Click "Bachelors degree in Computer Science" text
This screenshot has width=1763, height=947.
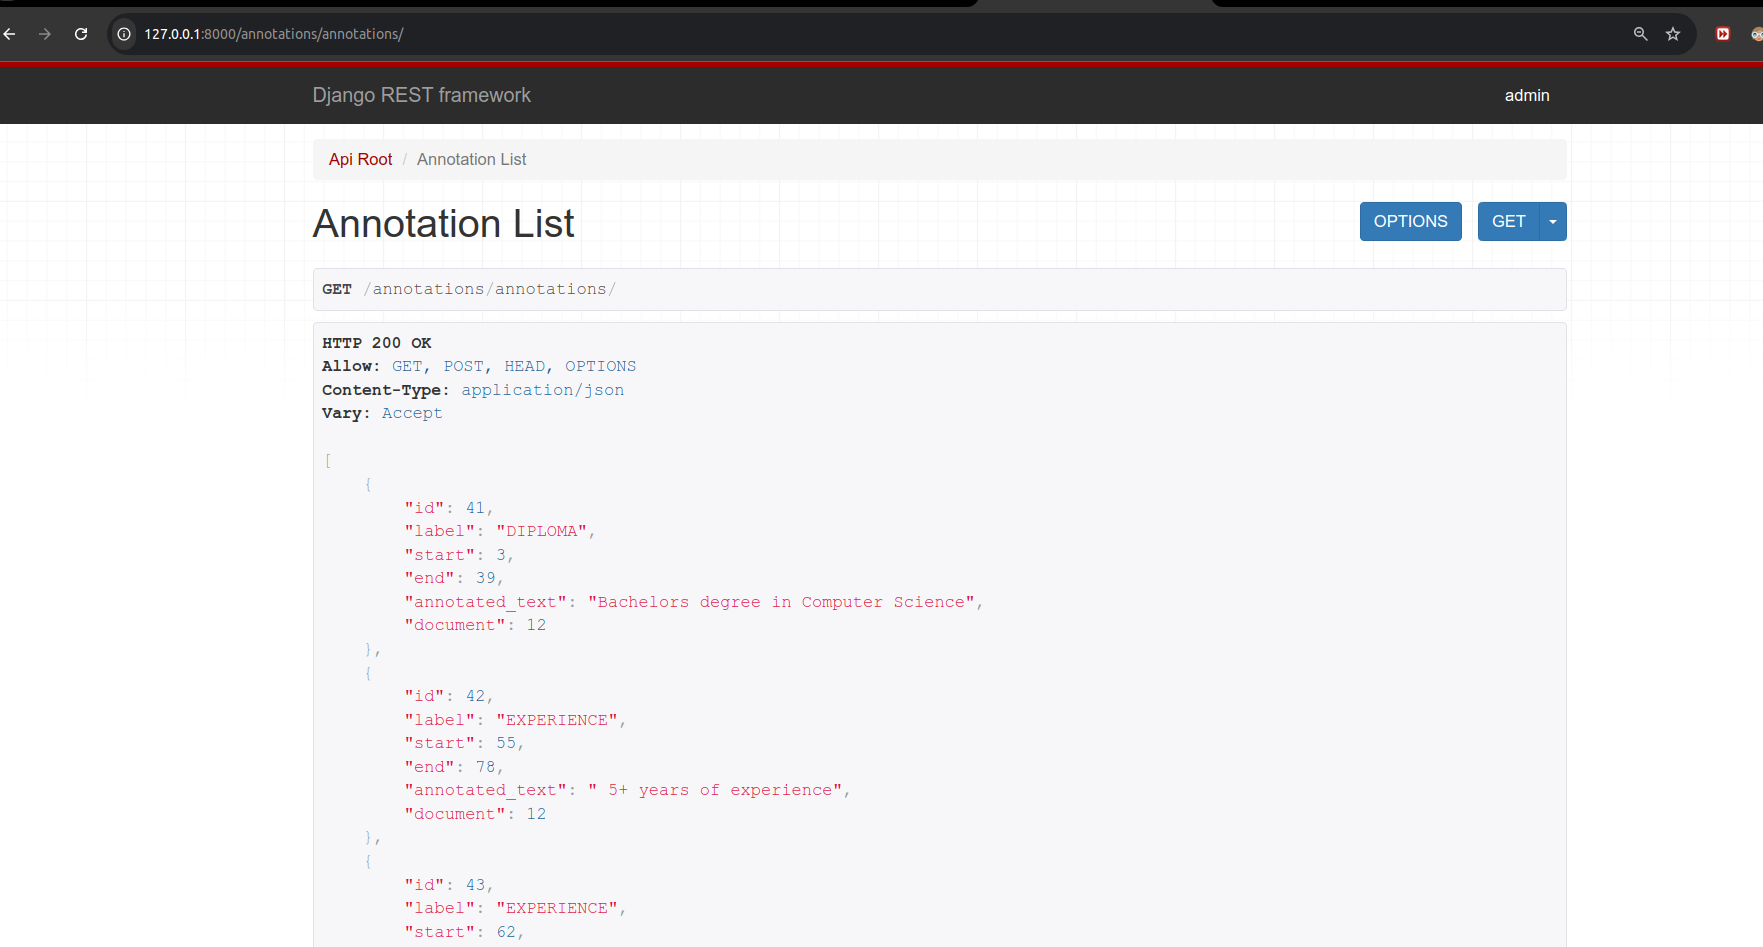pos(781,602)
